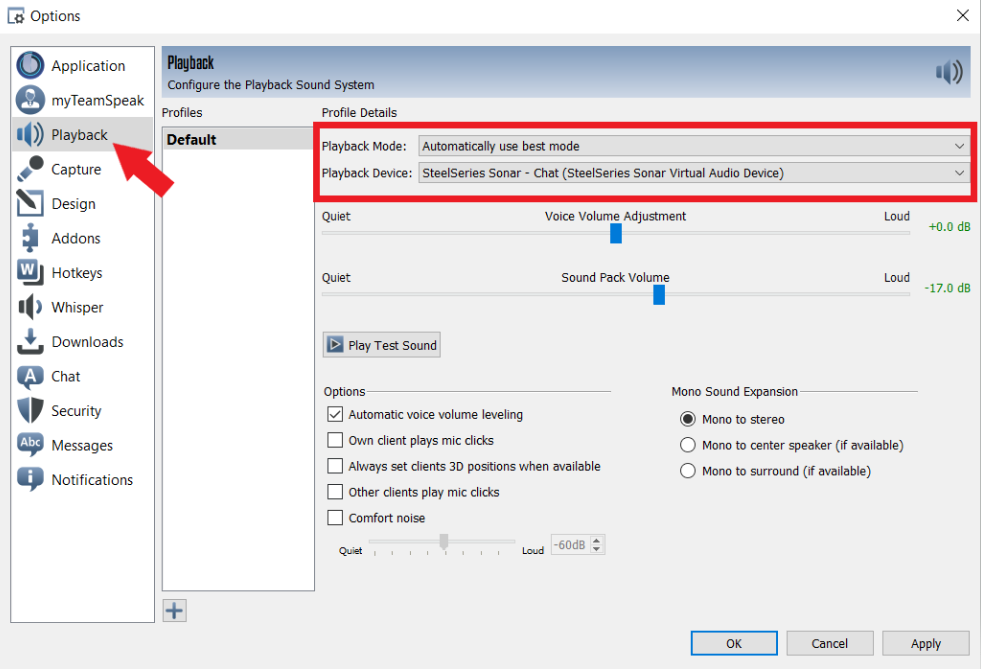Image resolution: width=981 pixels, height=669 pixels.
Task: Click the myTeamSpeak user icon
Action: coord(30,100)
